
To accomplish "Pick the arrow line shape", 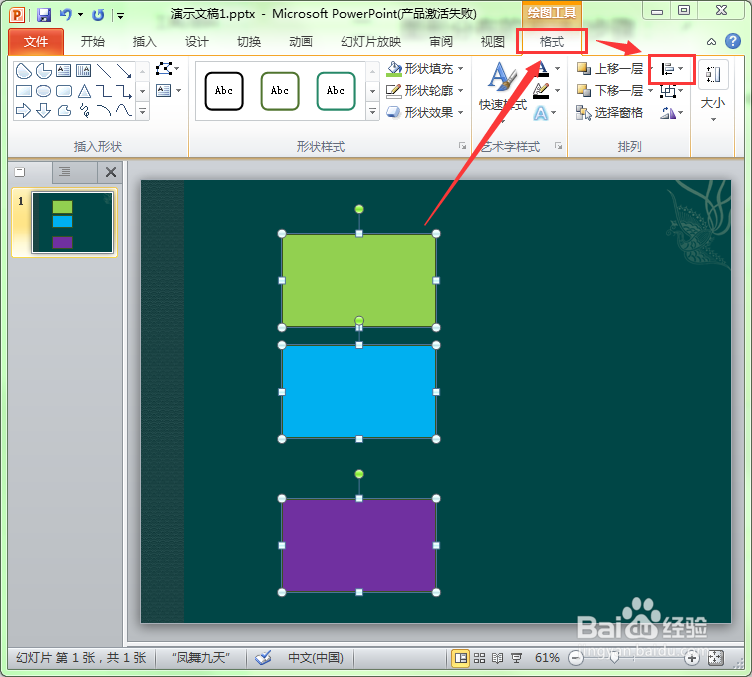I will (124, 71).
